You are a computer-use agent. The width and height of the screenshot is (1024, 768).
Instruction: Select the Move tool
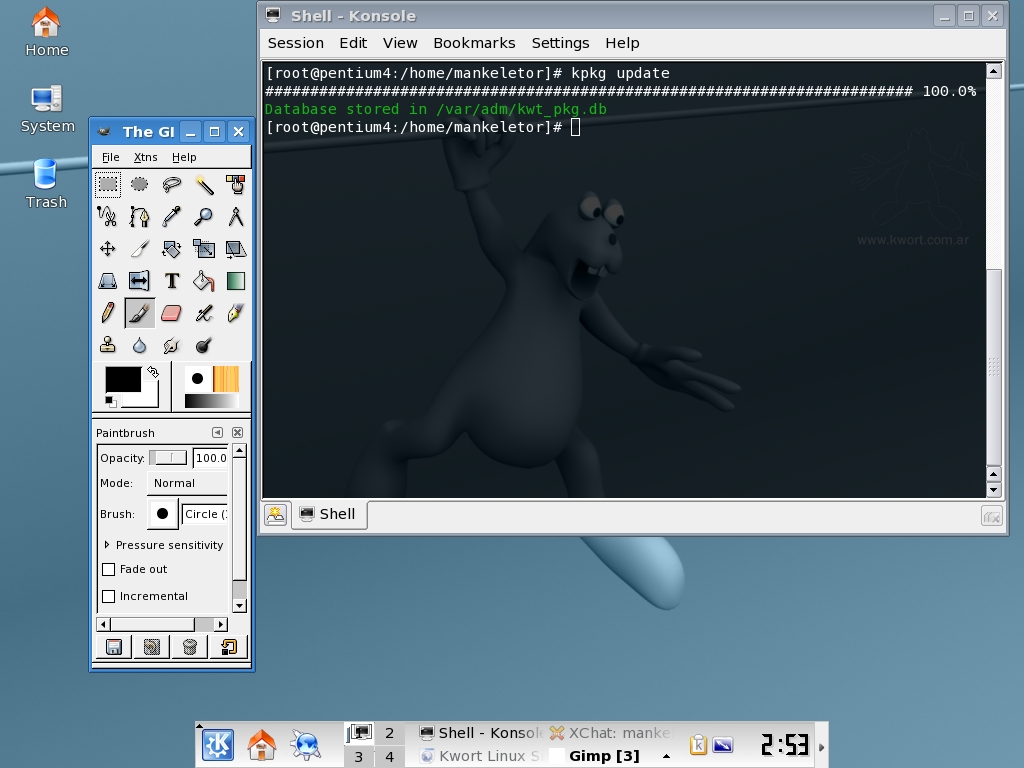pyautogui.click(x=108, y=249)
